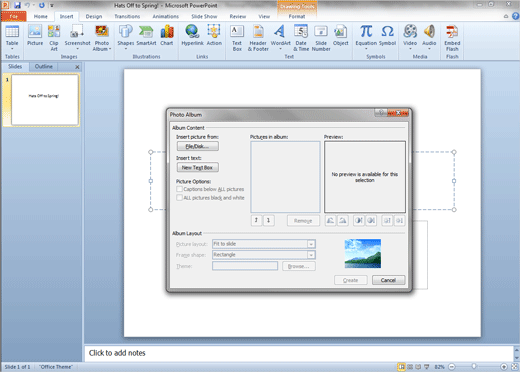
Task: Click the WordArt icon
Action: click(x=280, y=32)
